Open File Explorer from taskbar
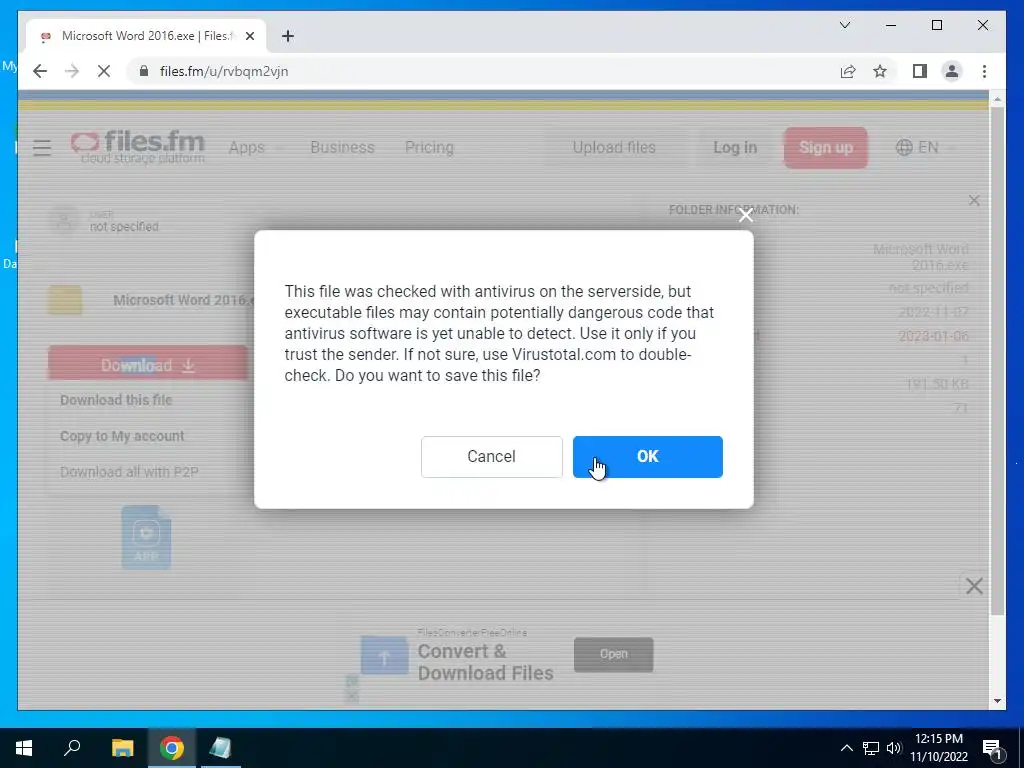Image resolution: width=1024 pixels, height=768 pixels. [122, 748]
